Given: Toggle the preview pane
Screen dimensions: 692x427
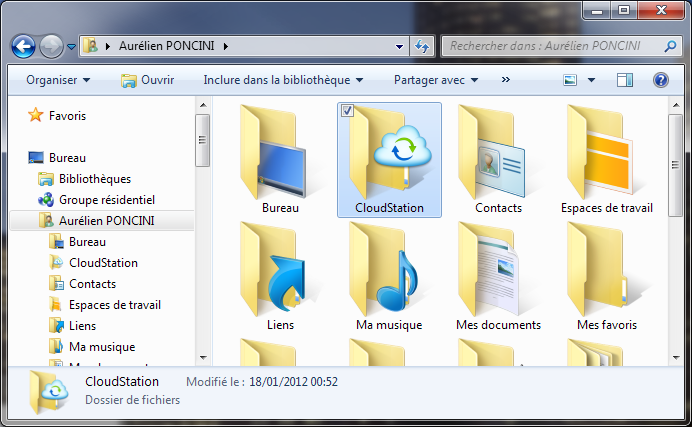Looking at the screenshot, I should click(x=624, y=80).
